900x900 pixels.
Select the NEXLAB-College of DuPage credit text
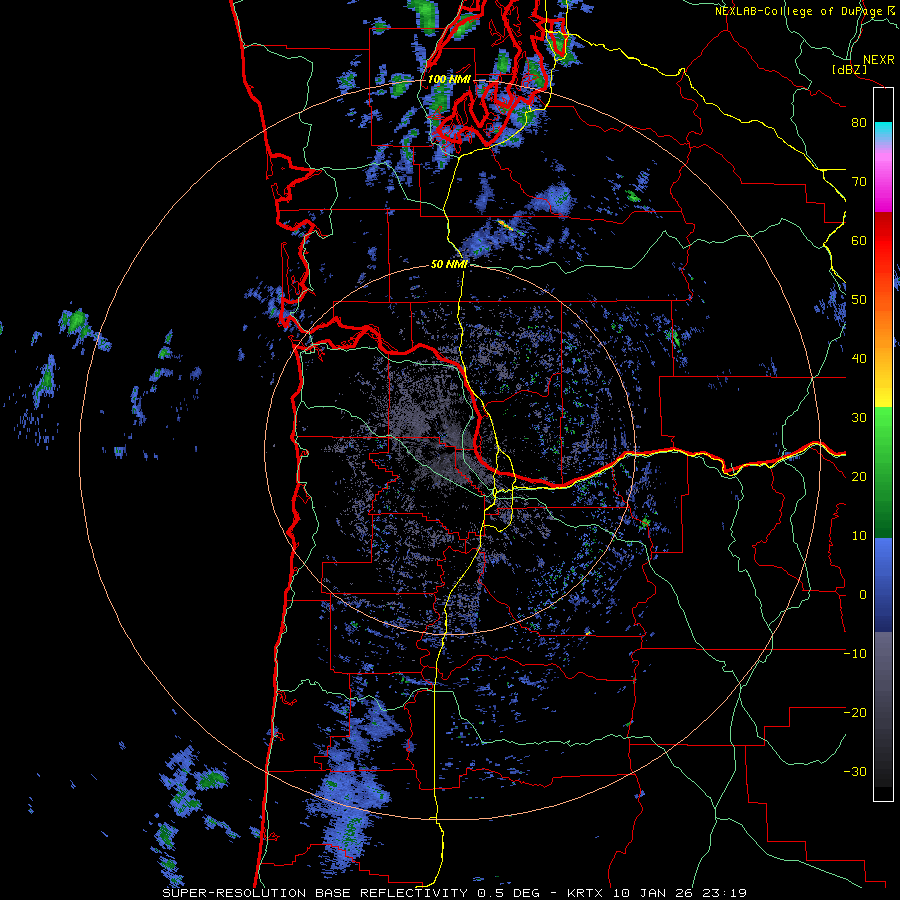pos(798,11)
